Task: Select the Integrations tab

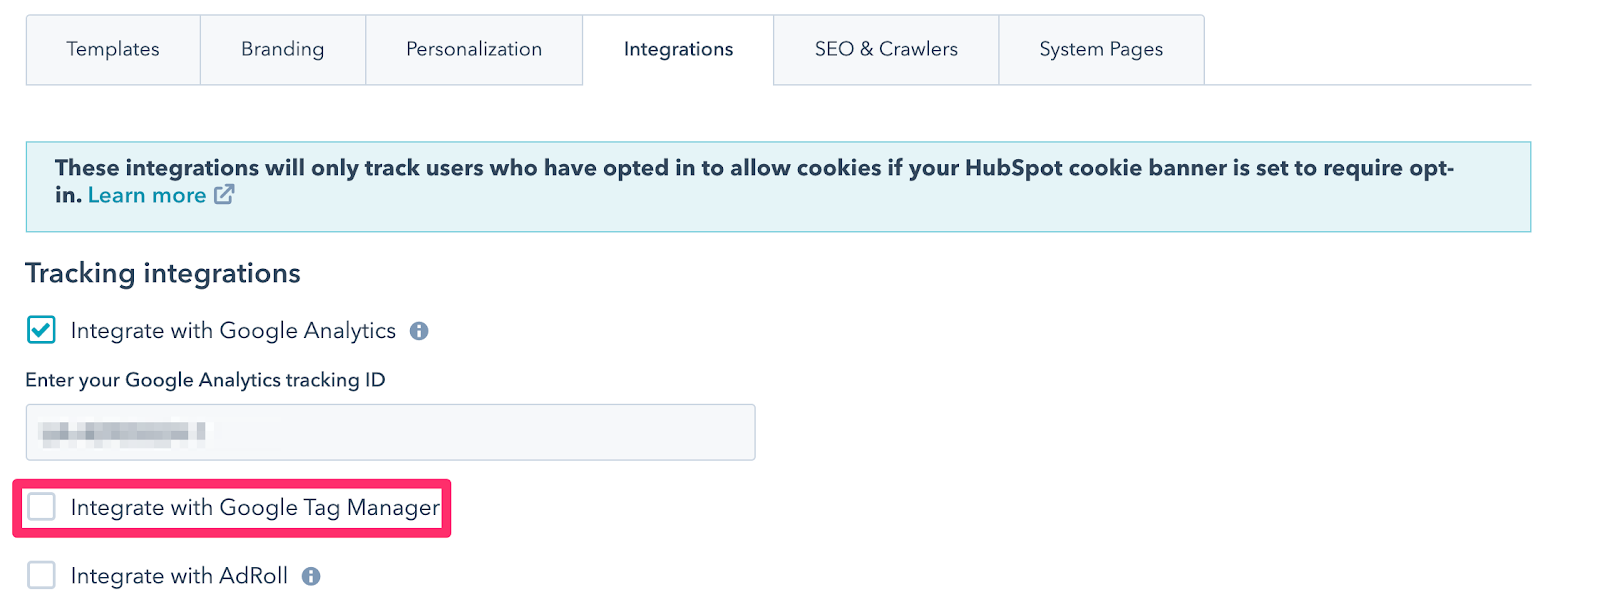Action: [678, 49]
